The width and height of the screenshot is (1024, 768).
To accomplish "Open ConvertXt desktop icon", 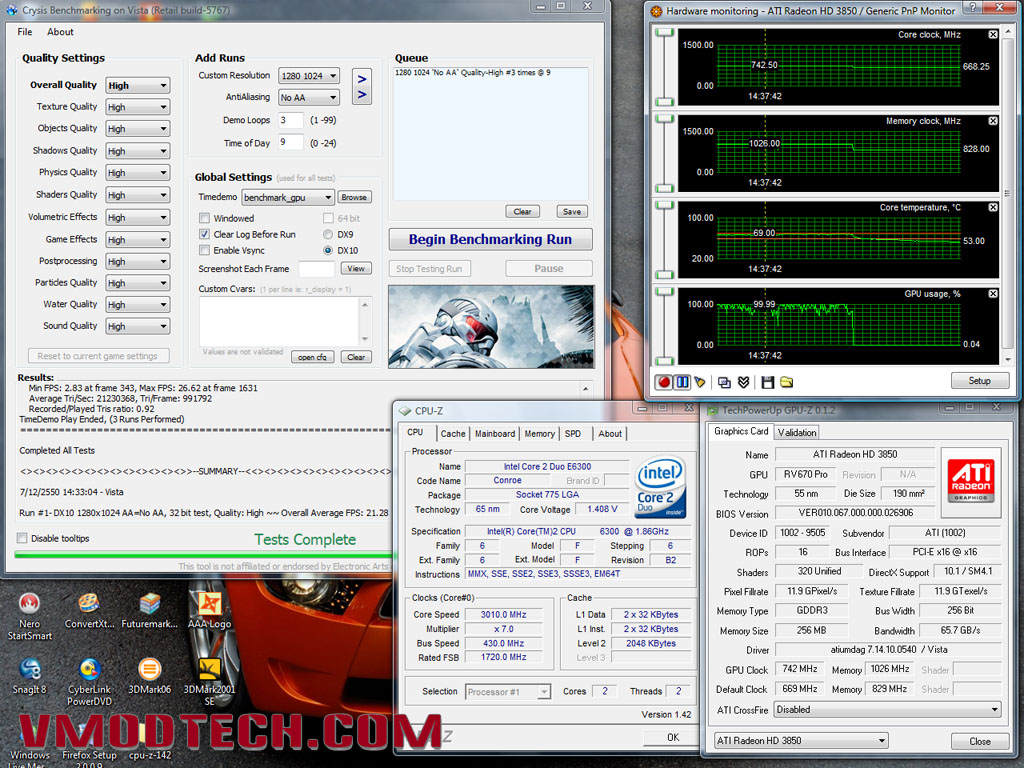I will (x=89, y=611).
